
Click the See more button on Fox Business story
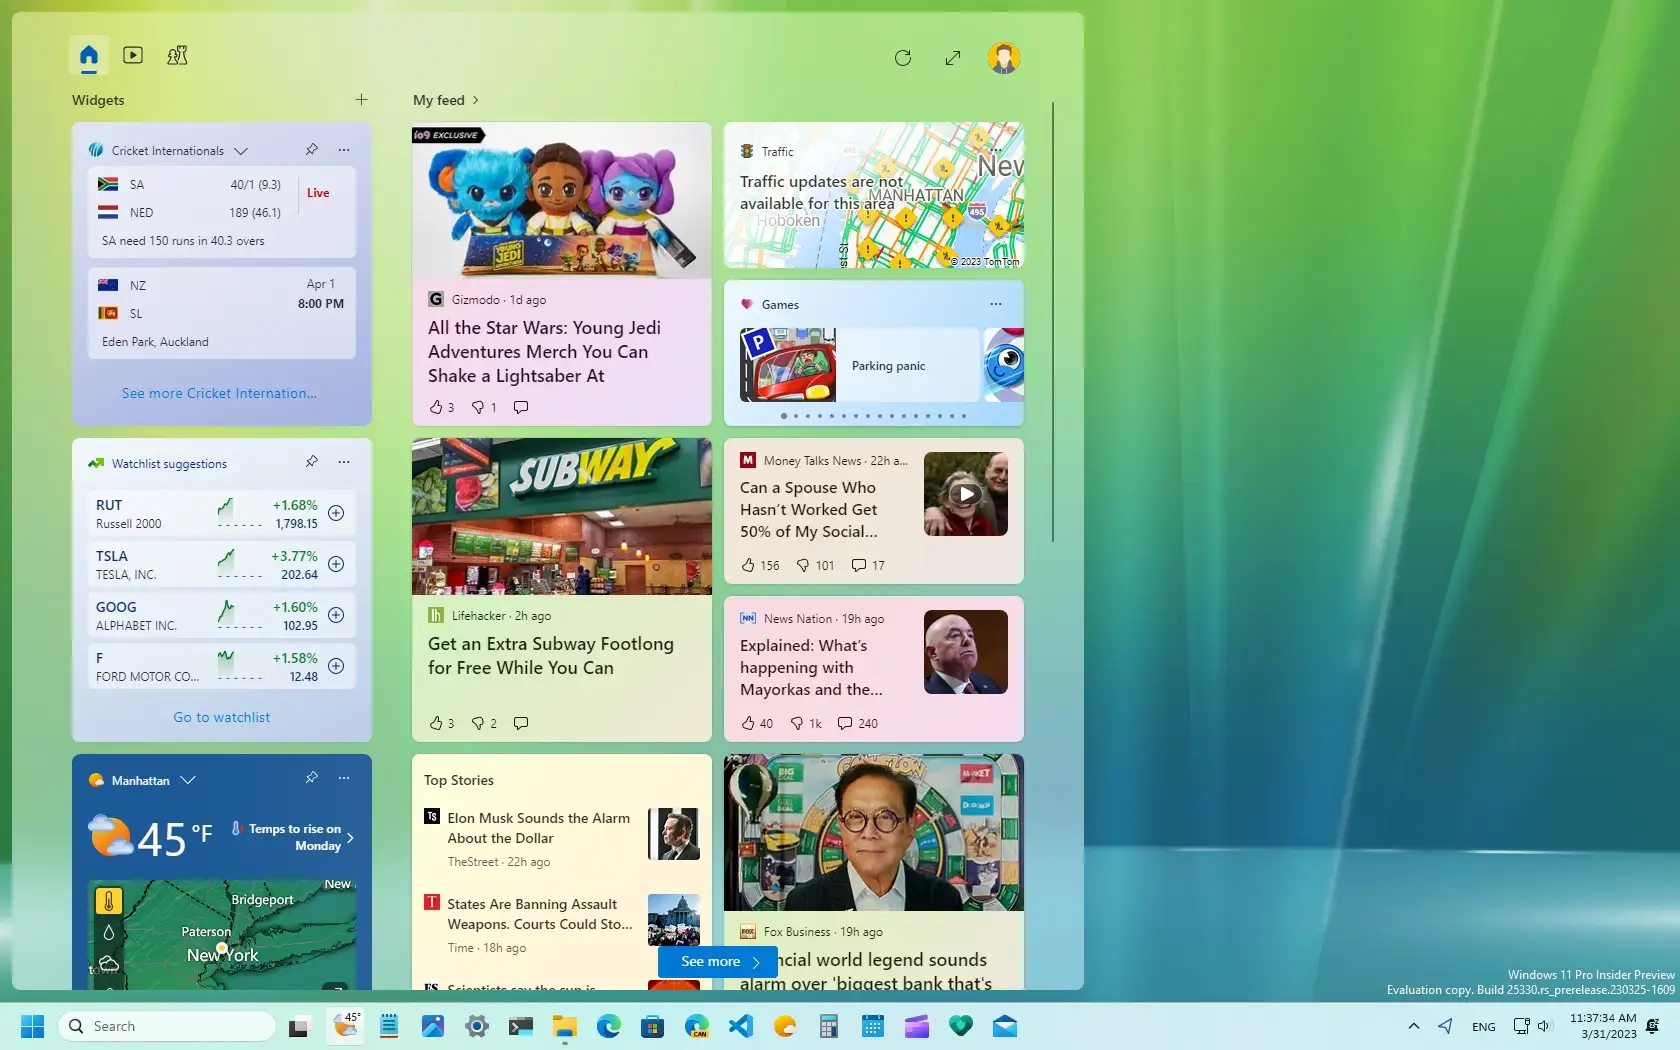click(716, 961)
